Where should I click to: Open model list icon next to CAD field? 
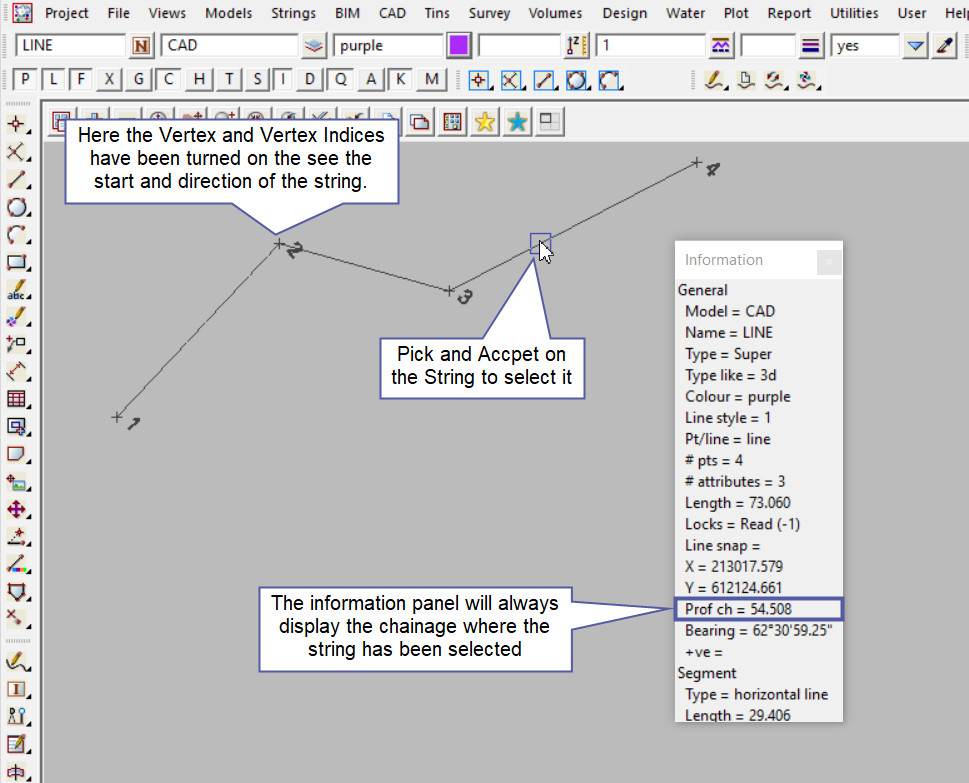point(314,46)
